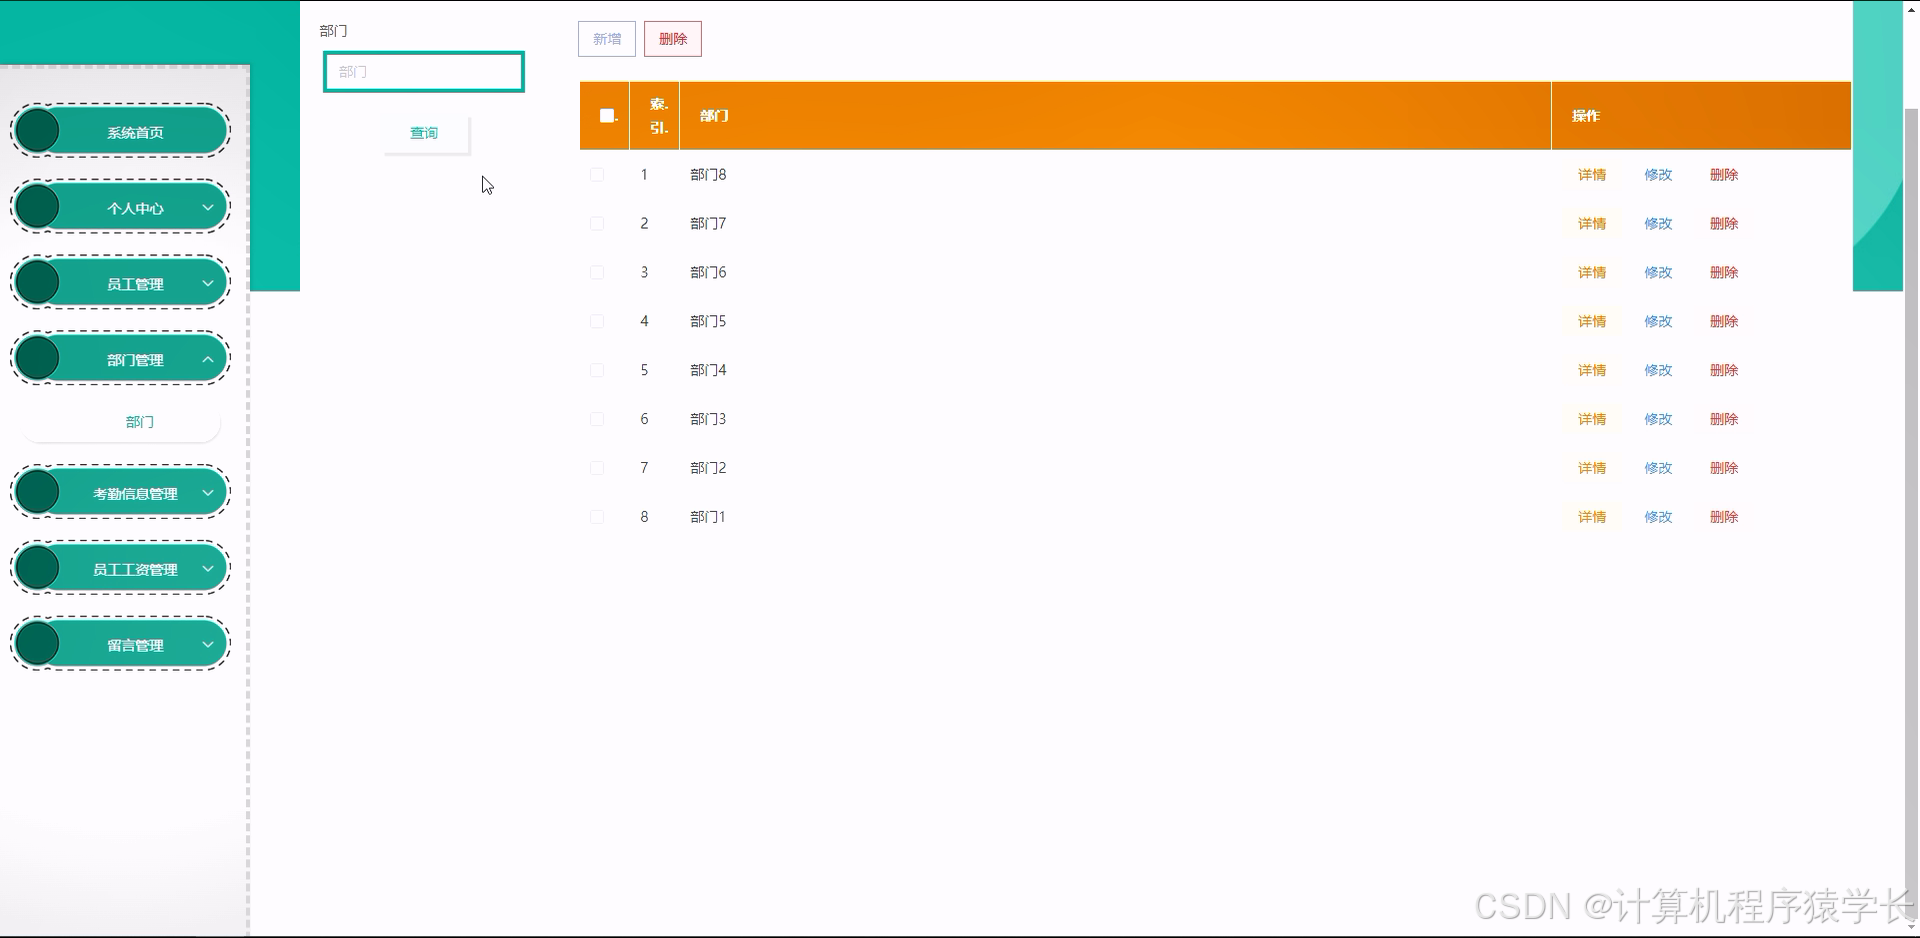Image resolution: width=1920 pixels, height=938 pixels.
Task: Expand the 员工工资管理 menu chevron
Action: (208, 569)
